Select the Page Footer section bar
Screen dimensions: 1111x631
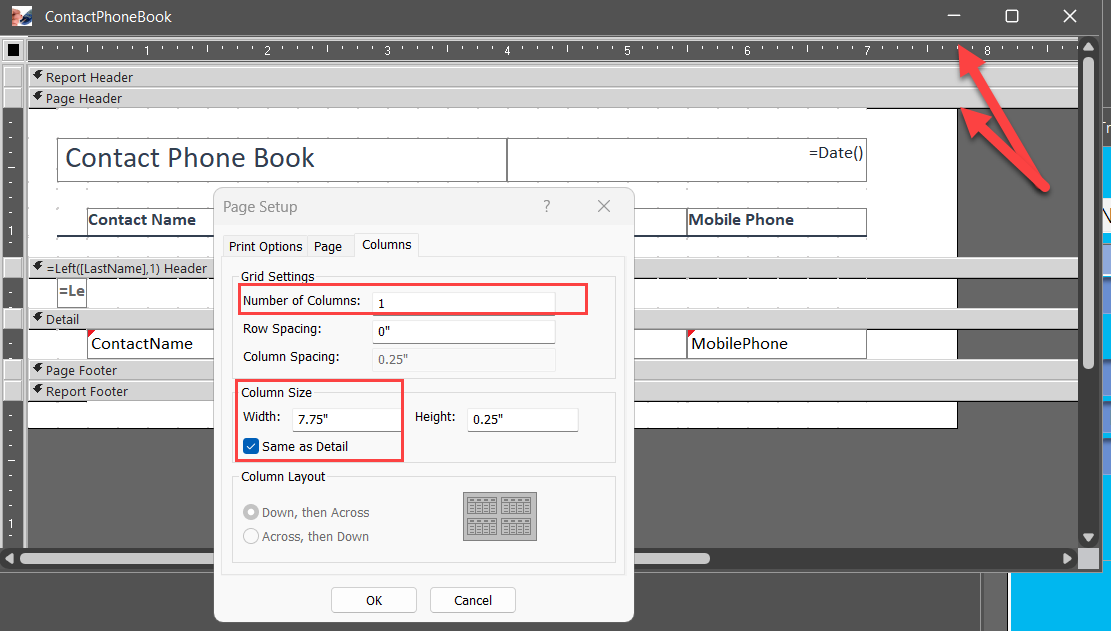120,370
